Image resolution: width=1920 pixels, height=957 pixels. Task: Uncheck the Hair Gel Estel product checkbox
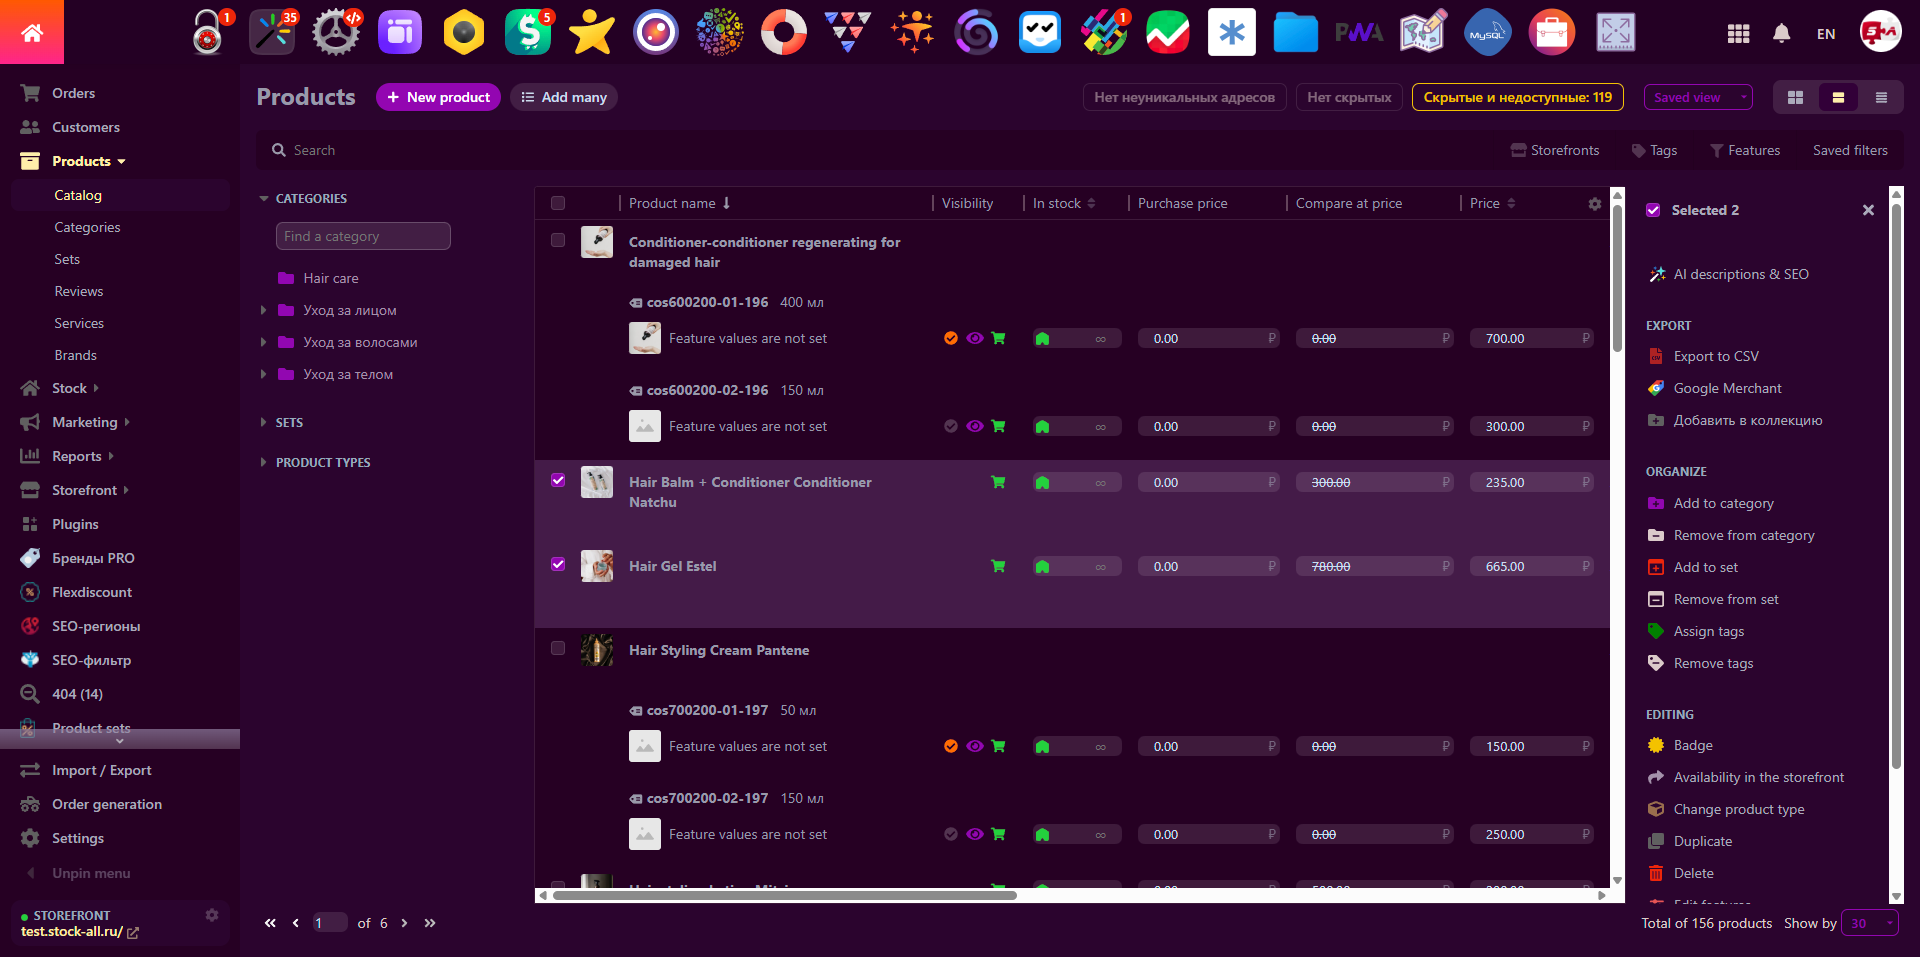click(x=558, y=564)
